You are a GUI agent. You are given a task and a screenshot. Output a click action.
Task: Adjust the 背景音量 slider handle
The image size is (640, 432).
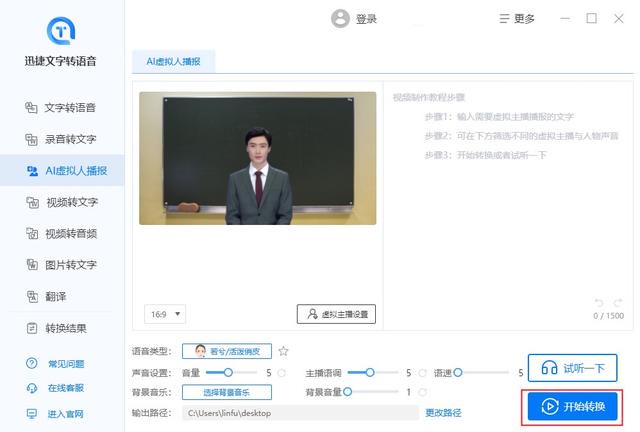click(x=347, y=392)
